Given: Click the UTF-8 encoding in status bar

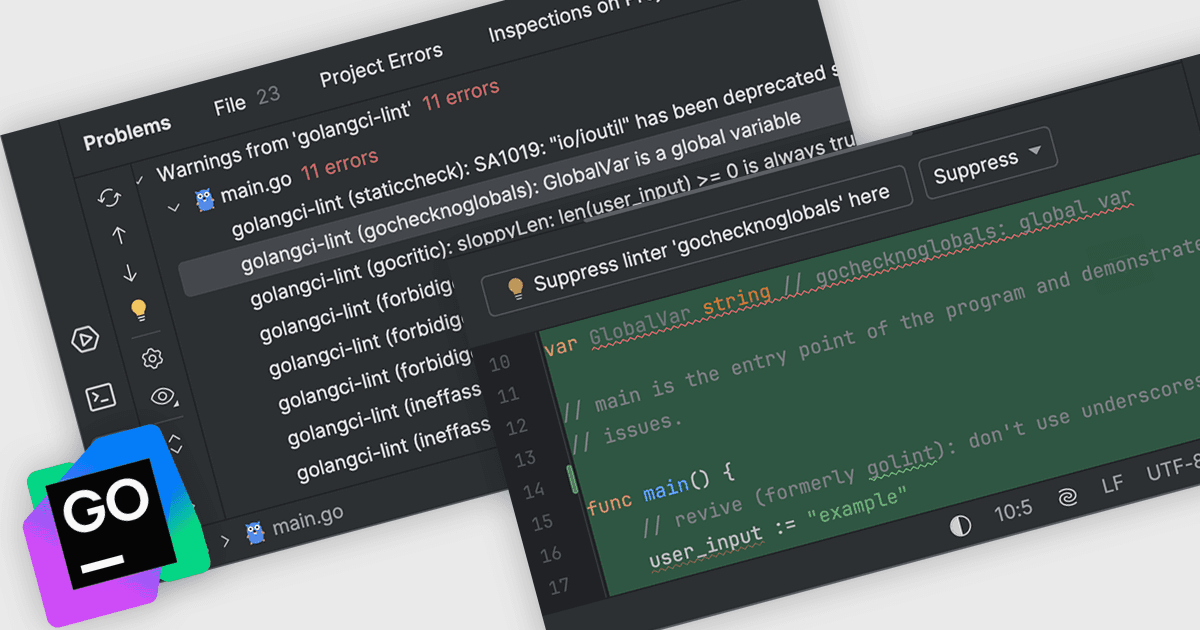Looking at the screenshot, I should pyautogui.click(x=1174, y=468).
